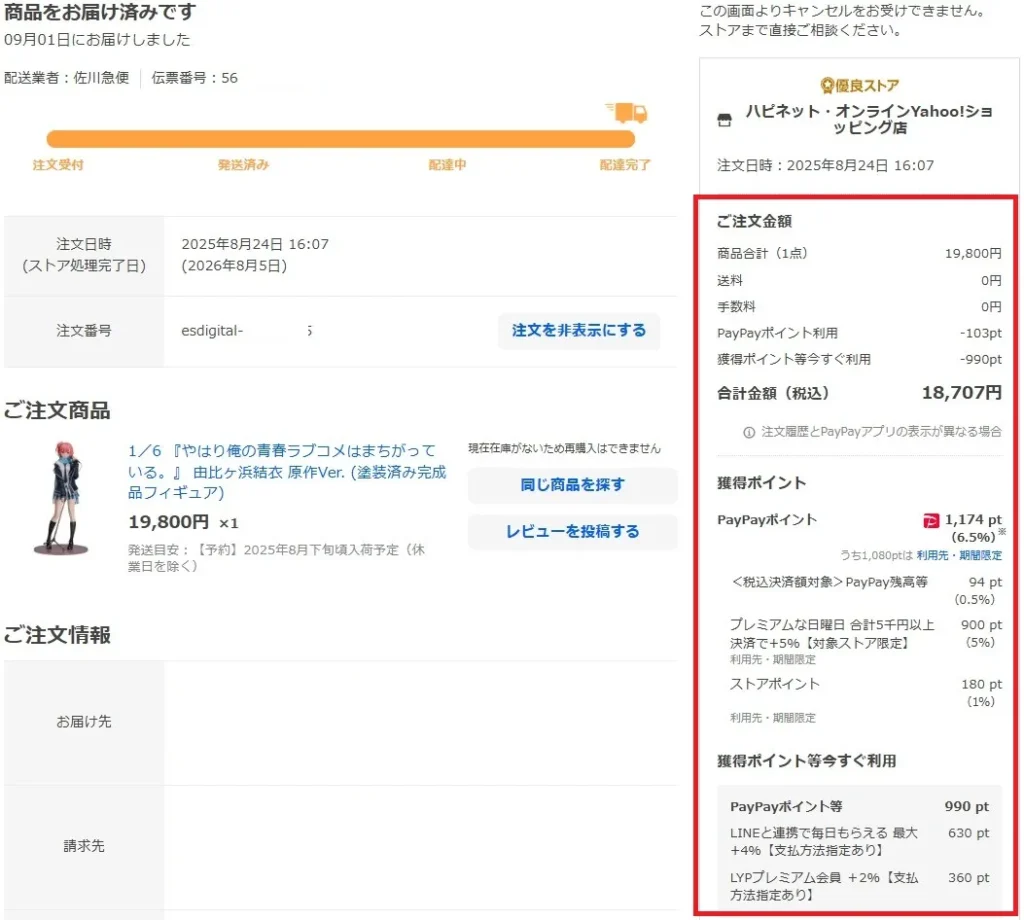This screenshot has width=1024, height=920.
Task: Click the 送料 0円 amount
Action: tap(991, 280)
